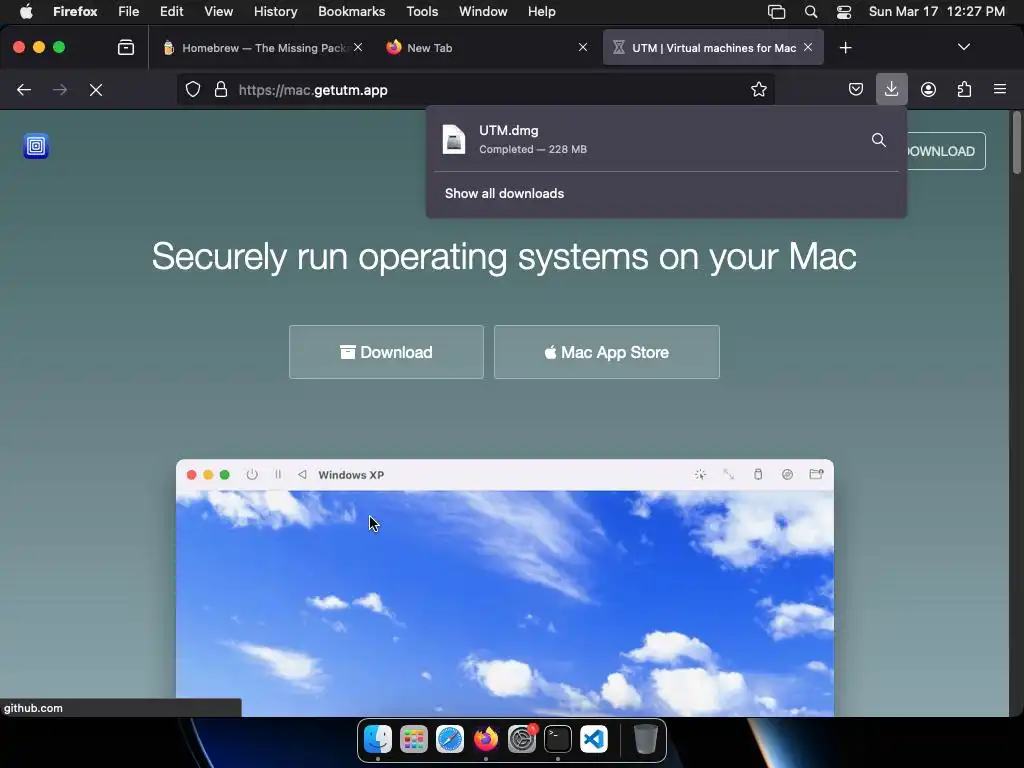Open the Extensions puzzle icon
Viewport: 1024px width, 768px height.
click(964, 89)
